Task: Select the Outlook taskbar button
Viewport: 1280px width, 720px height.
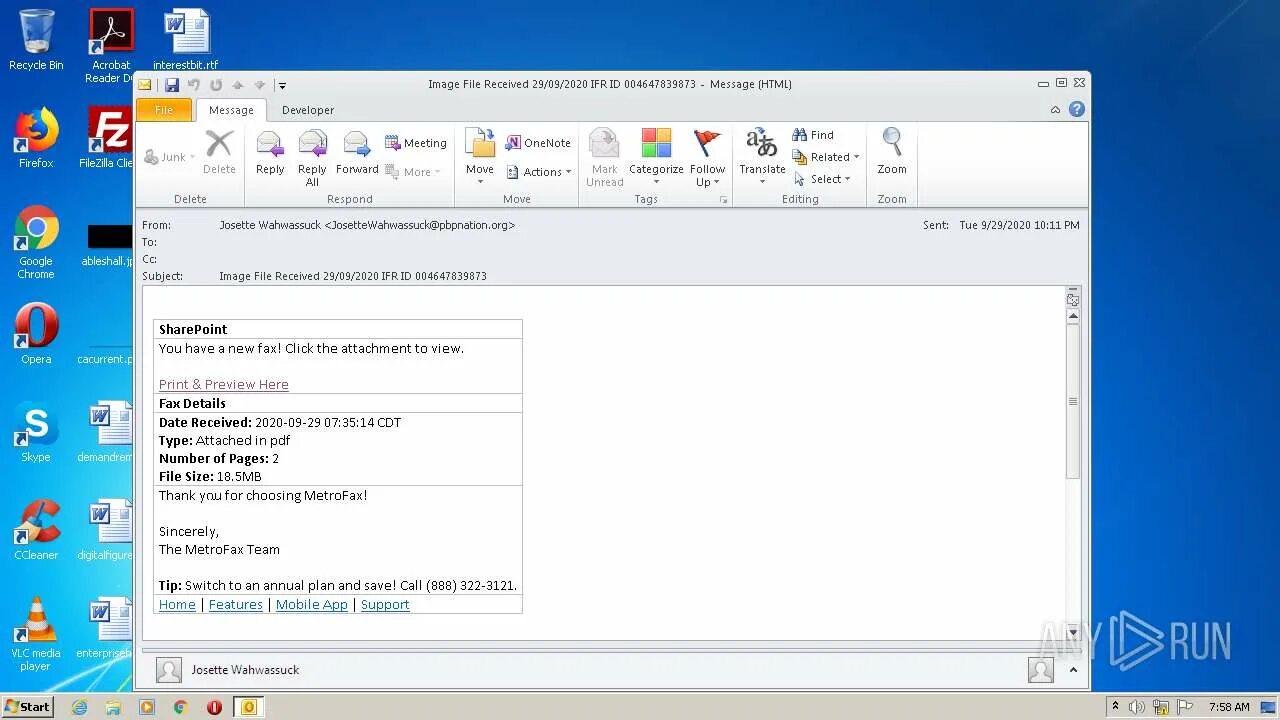Action: [x=249, y=707]
